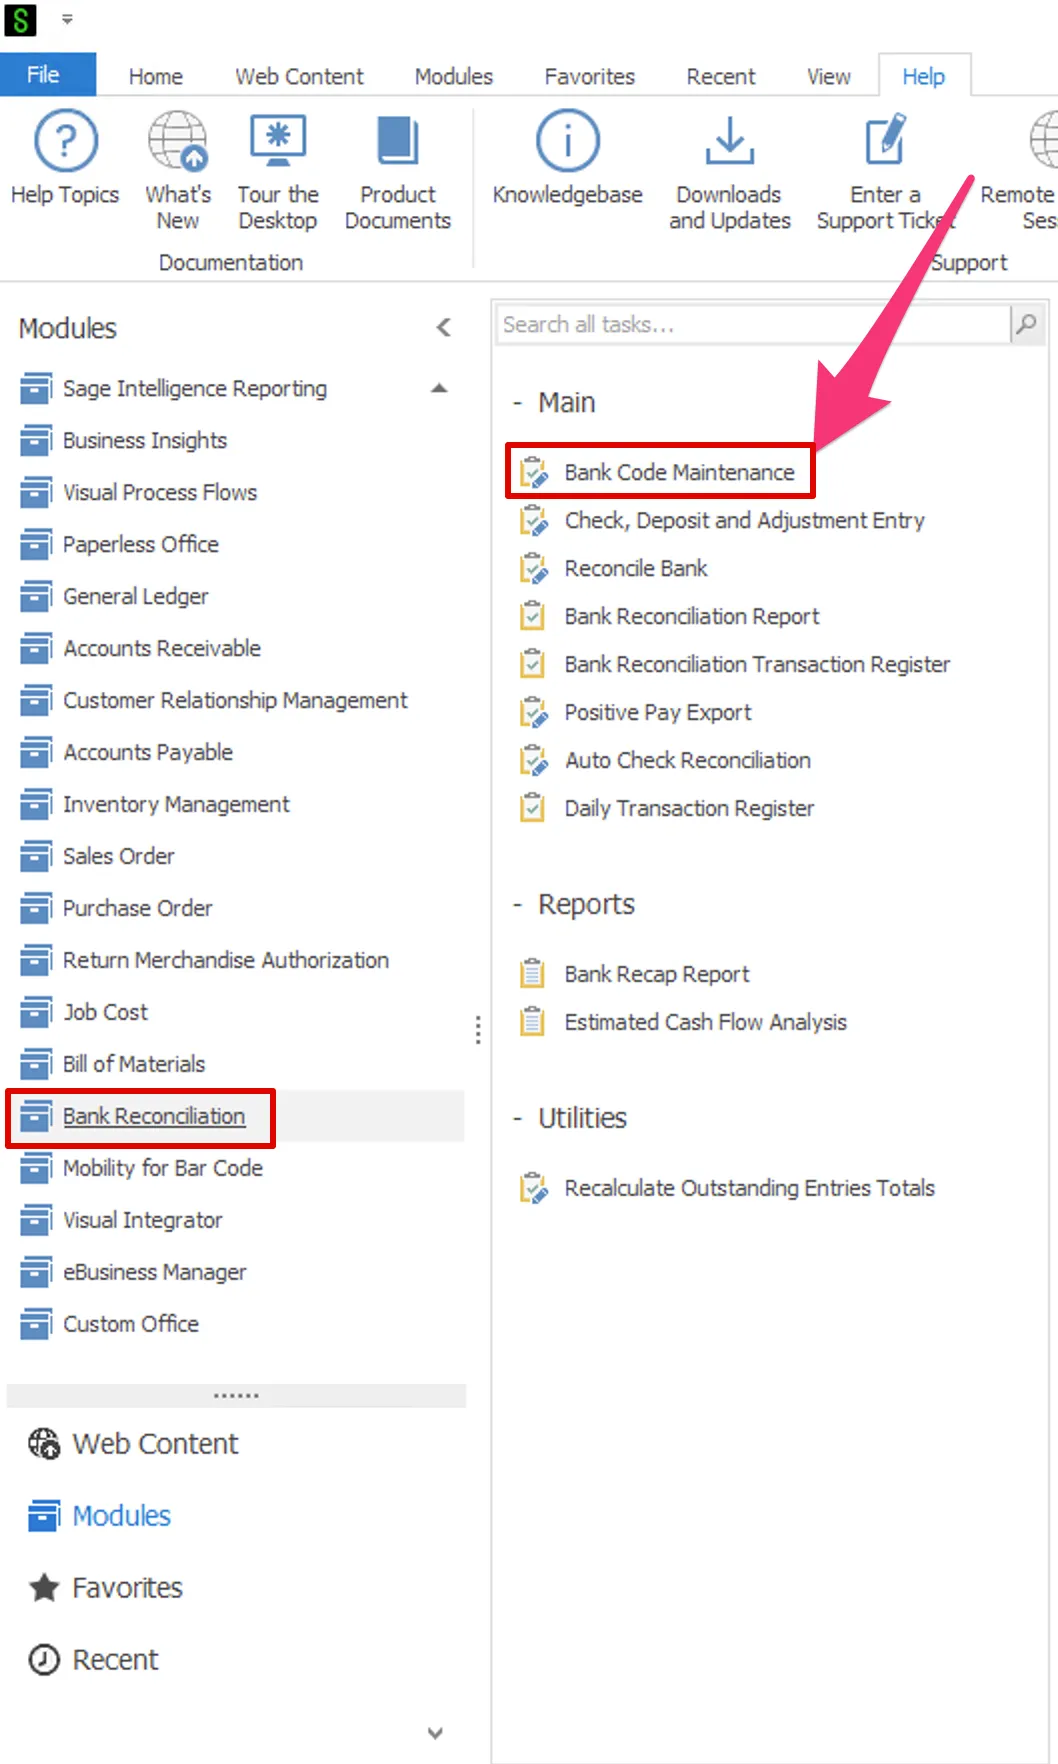Click icon next to Positive Pay Export
The width and height of the screenshot is (1058, 1764).
coord(534,712)
